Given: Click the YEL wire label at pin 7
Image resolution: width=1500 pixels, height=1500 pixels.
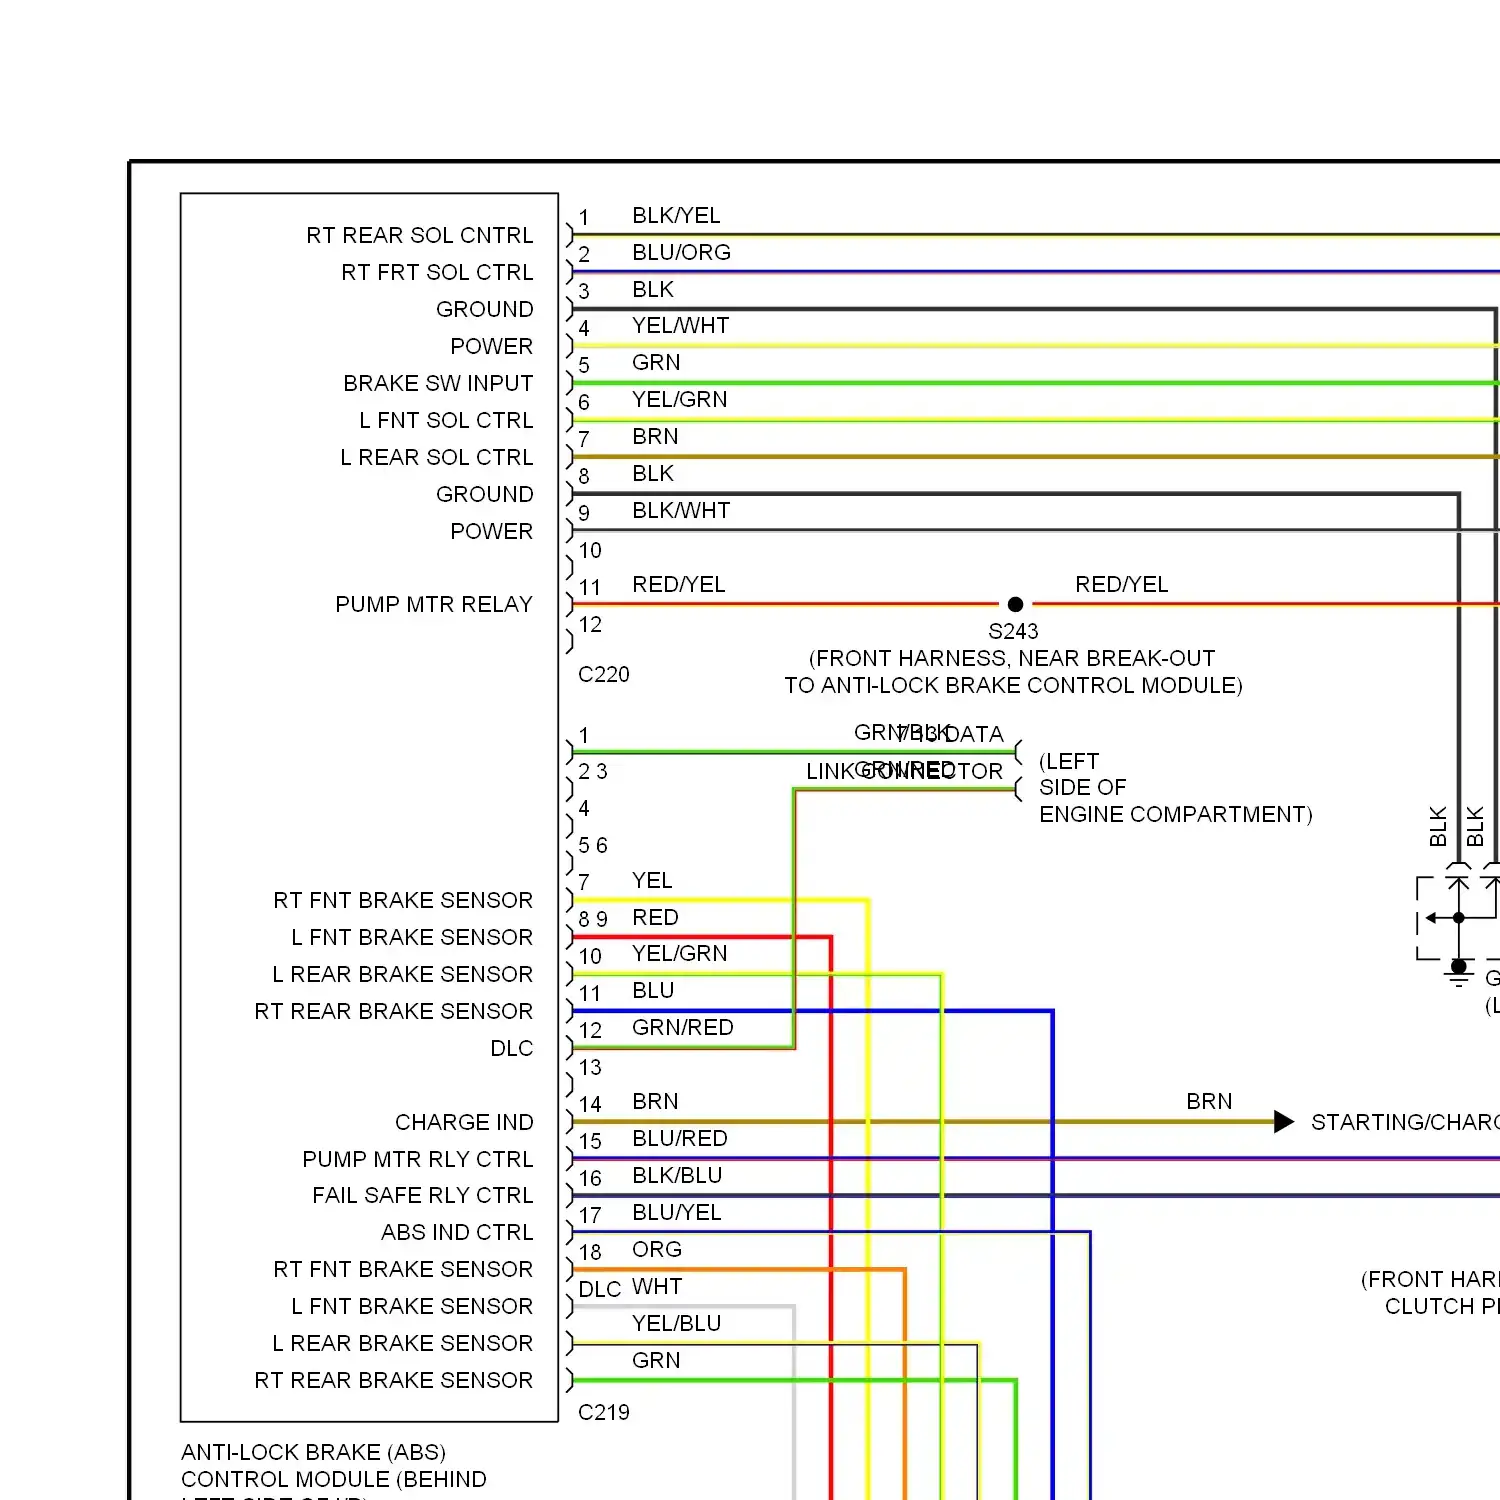Looking at the screenshot, I should click(x=652, y=880).
